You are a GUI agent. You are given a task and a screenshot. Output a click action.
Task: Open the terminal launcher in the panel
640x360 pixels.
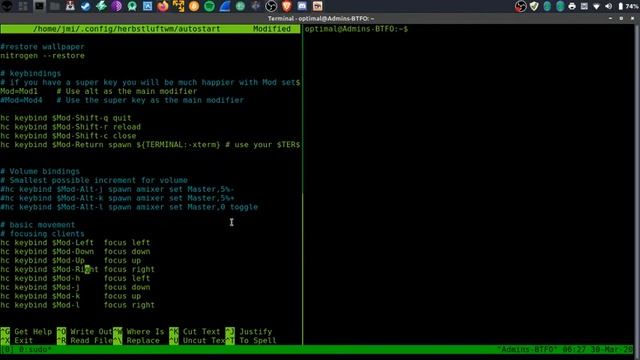point(39,6)
